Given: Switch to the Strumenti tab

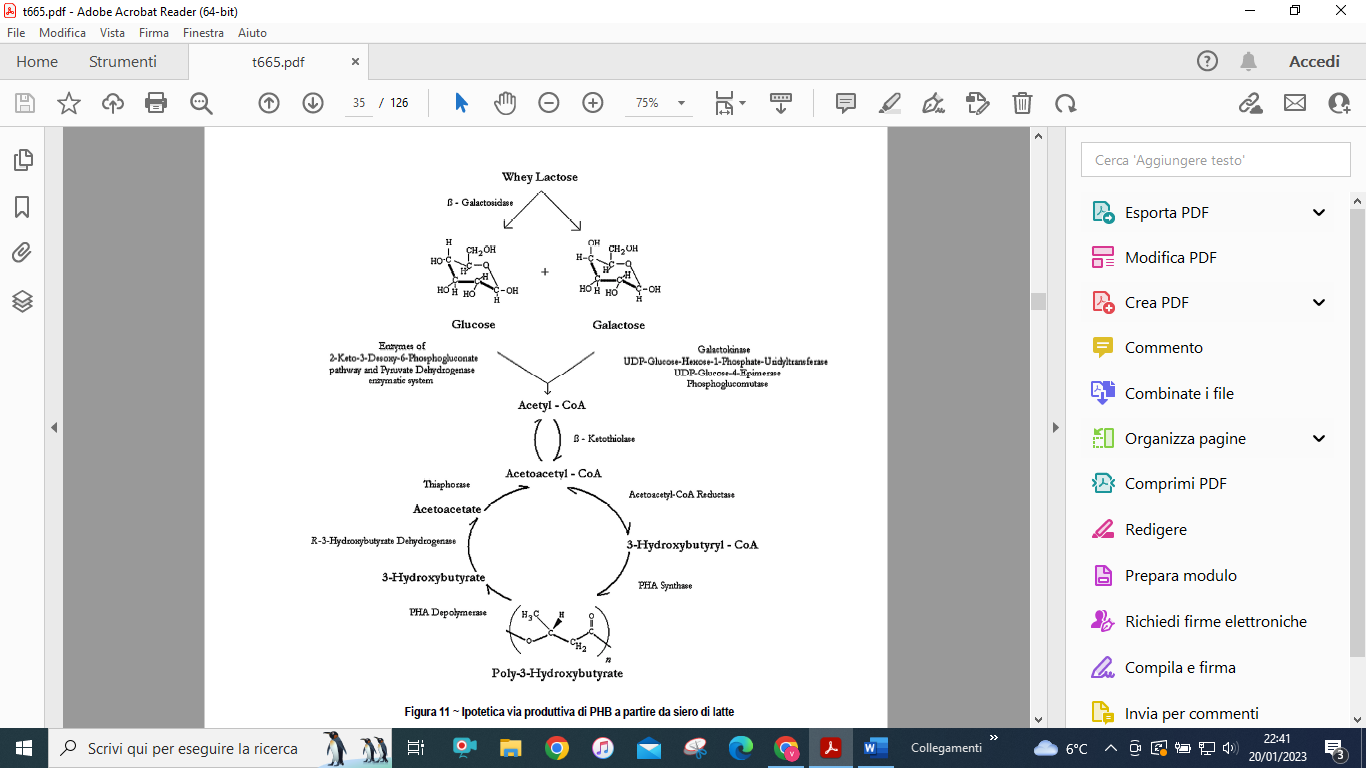Looking at the screenshot, I should (123, 62).
